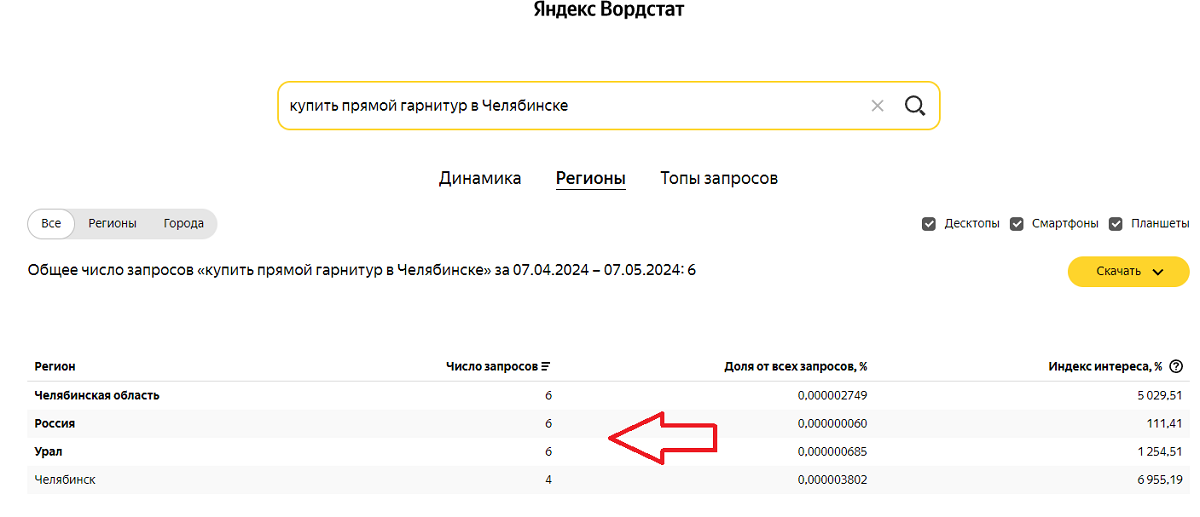Click the share value 0,000000060
Image resolution: width=1200 pixels, height=517 pixels.
click(x=832, y=423)
